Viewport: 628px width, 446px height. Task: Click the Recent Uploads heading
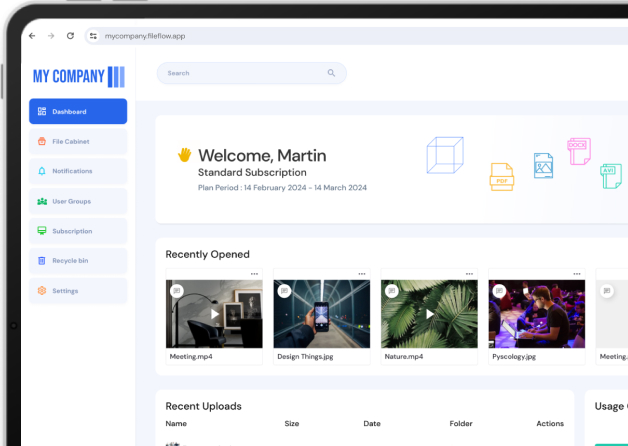tap(203, 406)
